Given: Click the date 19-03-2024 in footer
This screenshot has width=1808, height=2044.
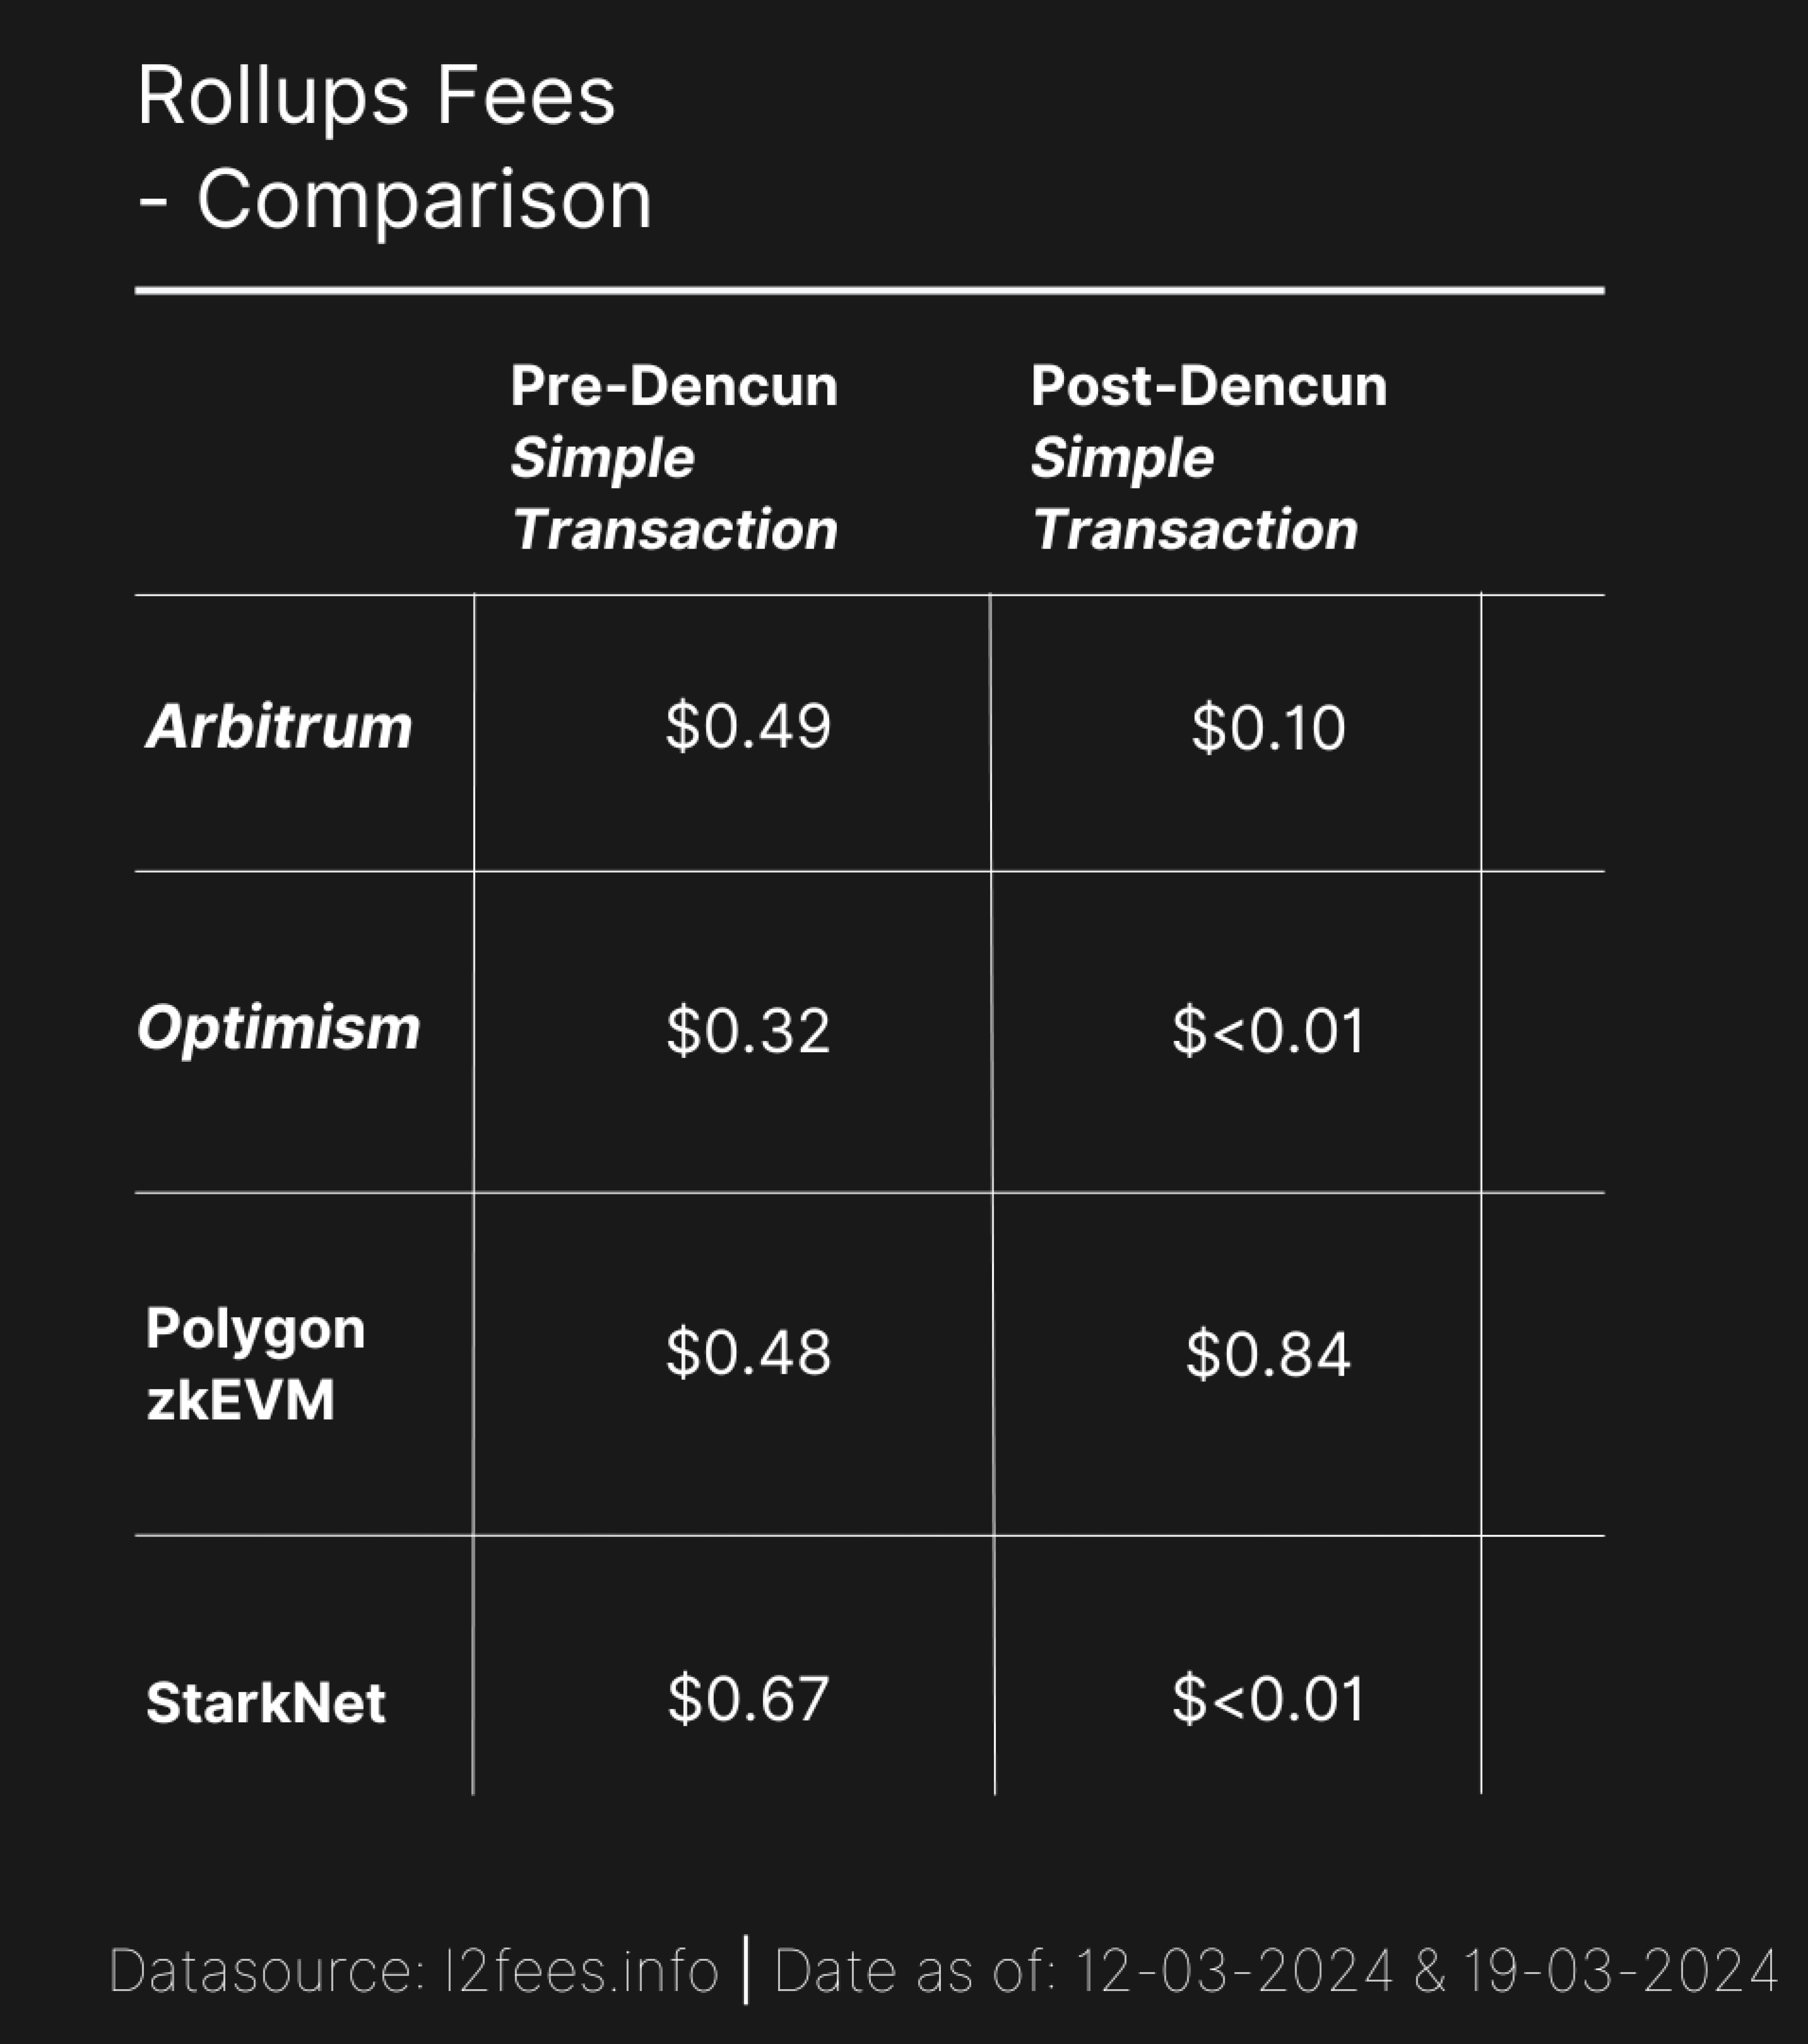Looking at the screenshot, I should (1621, 1971).
